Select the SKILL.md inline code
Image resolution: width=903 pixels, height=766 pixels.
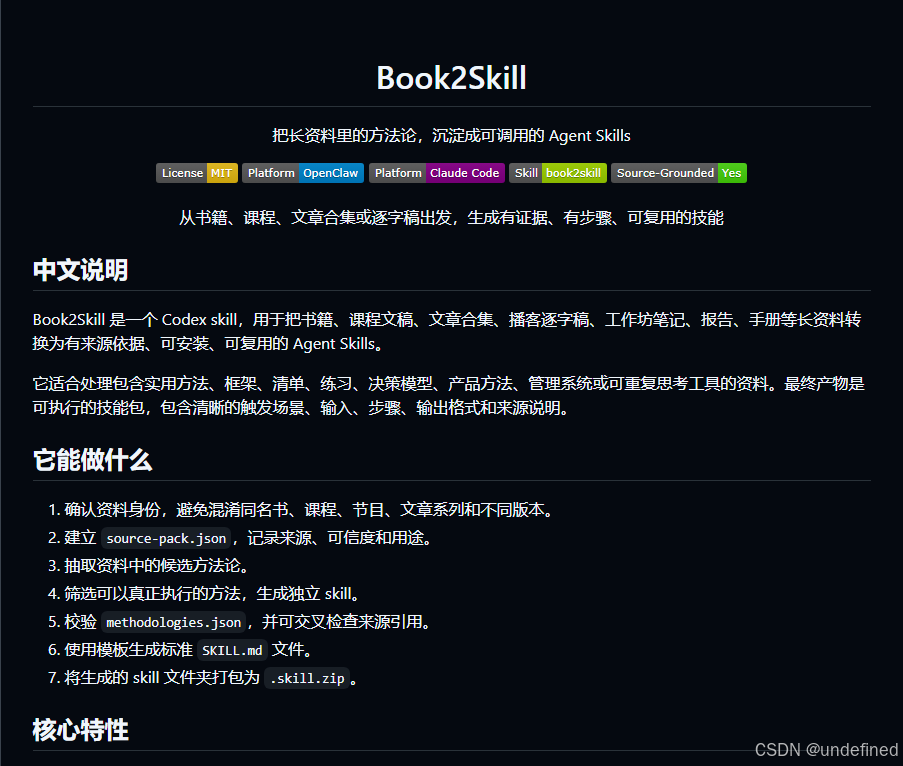click(x=232, y=650)
